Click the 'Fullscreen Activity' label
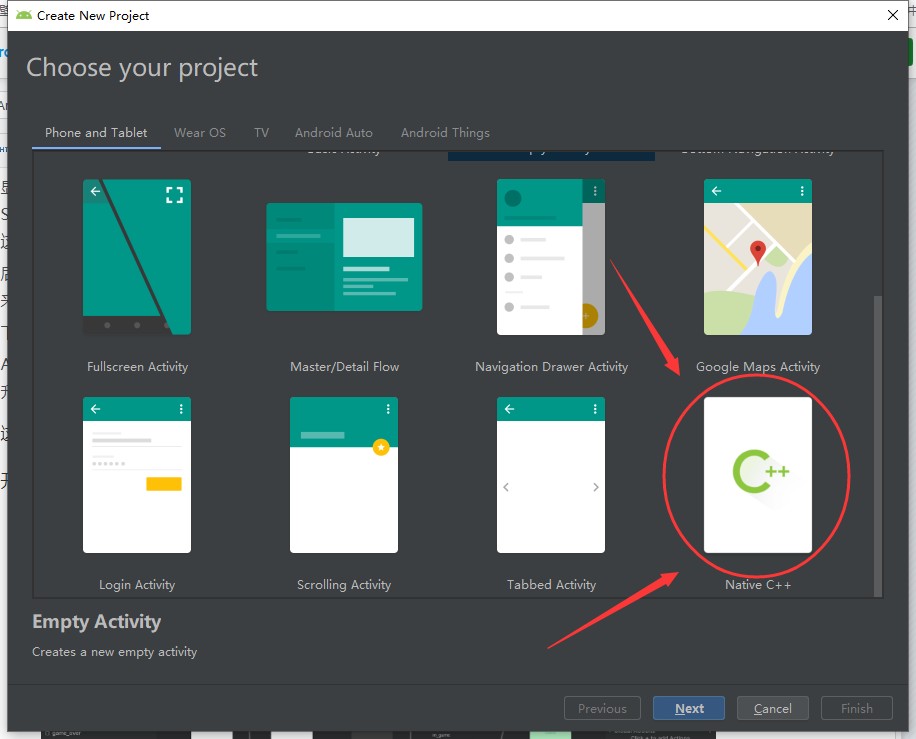This screenshot has height=739, width=916. 137,367
